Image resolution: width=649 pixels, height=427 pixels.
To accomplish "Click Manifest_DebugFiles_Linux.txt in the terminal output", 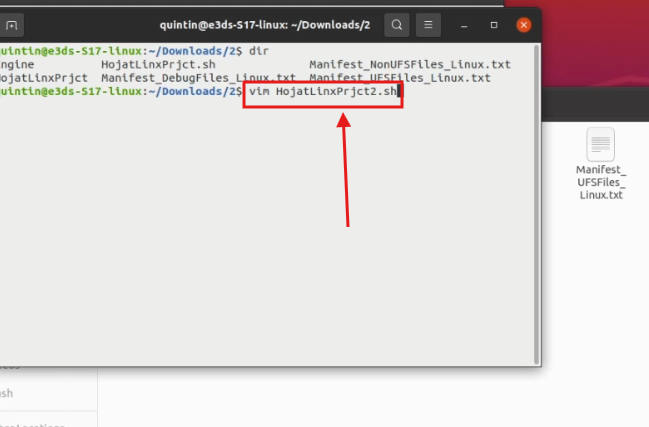I will point(198,77).
